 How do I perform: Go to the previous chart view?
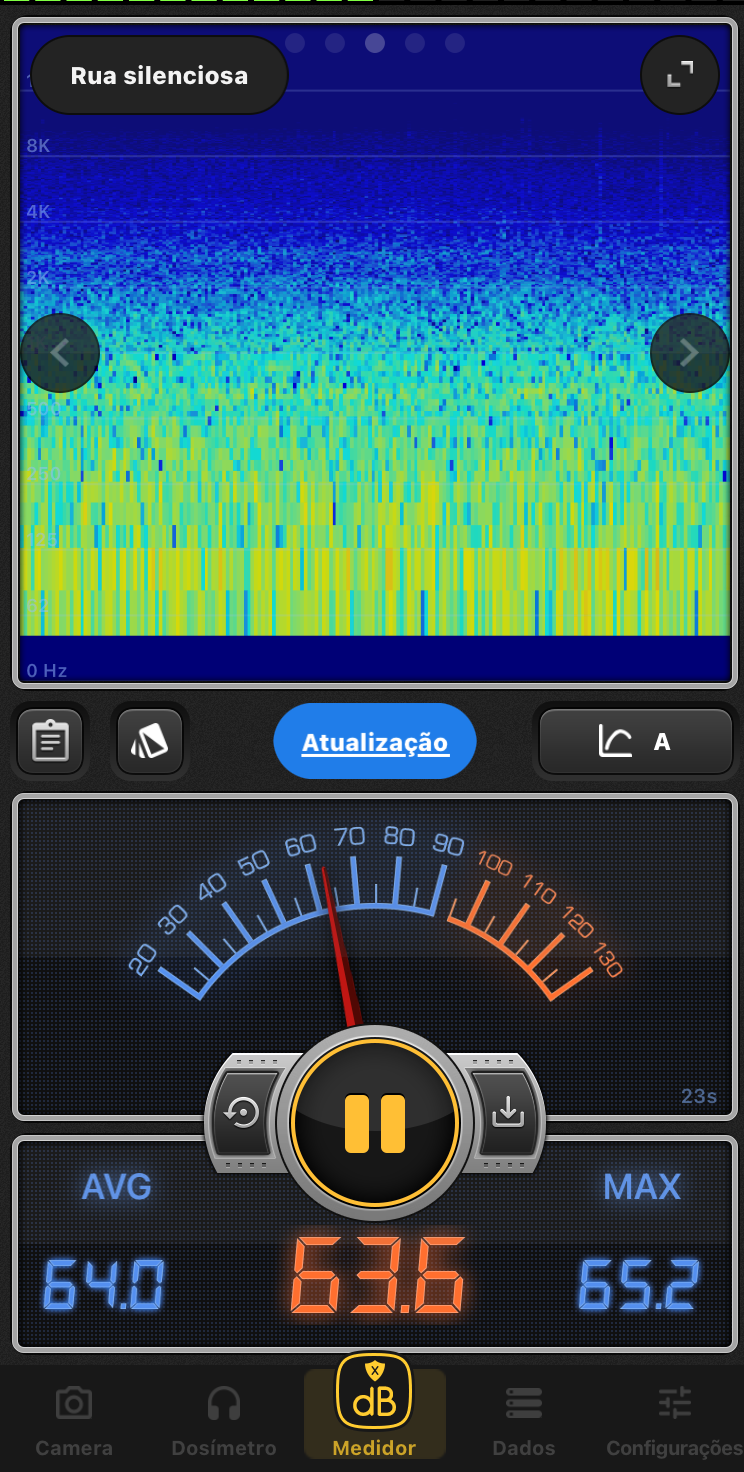point(60,353)
